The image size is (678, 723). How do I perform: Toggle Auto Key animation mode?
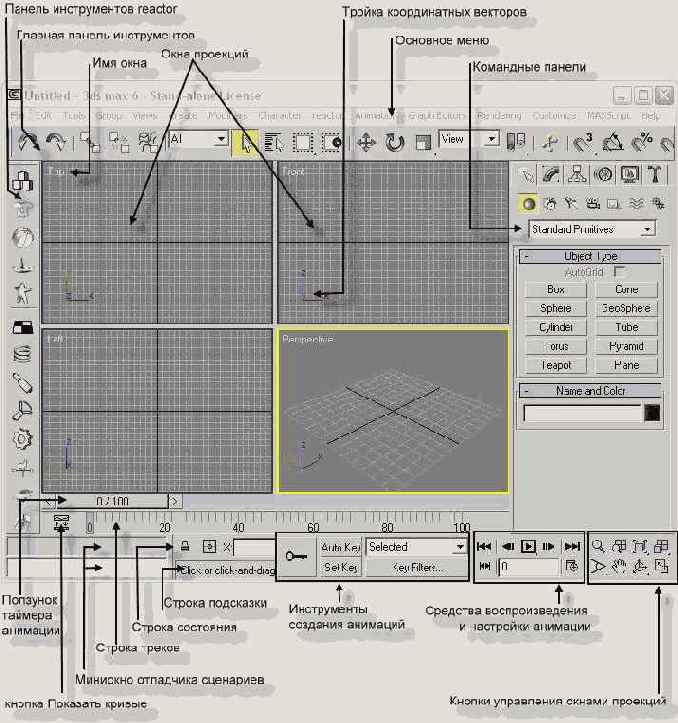[x=340, y=547]
